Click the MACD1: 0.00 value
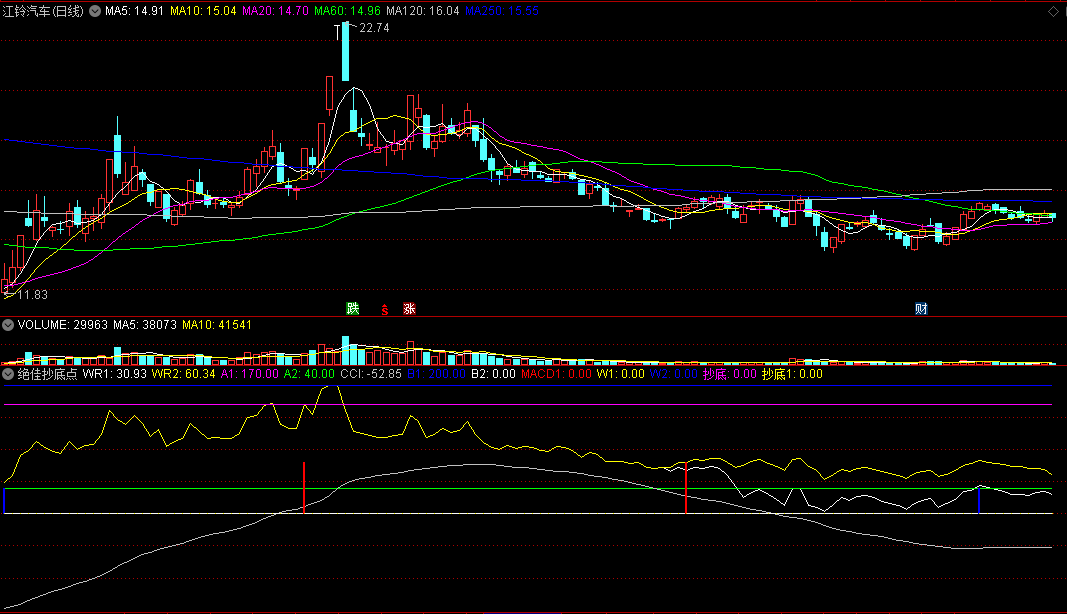This screenshot has height=614, width=1067. coord(556,374)
